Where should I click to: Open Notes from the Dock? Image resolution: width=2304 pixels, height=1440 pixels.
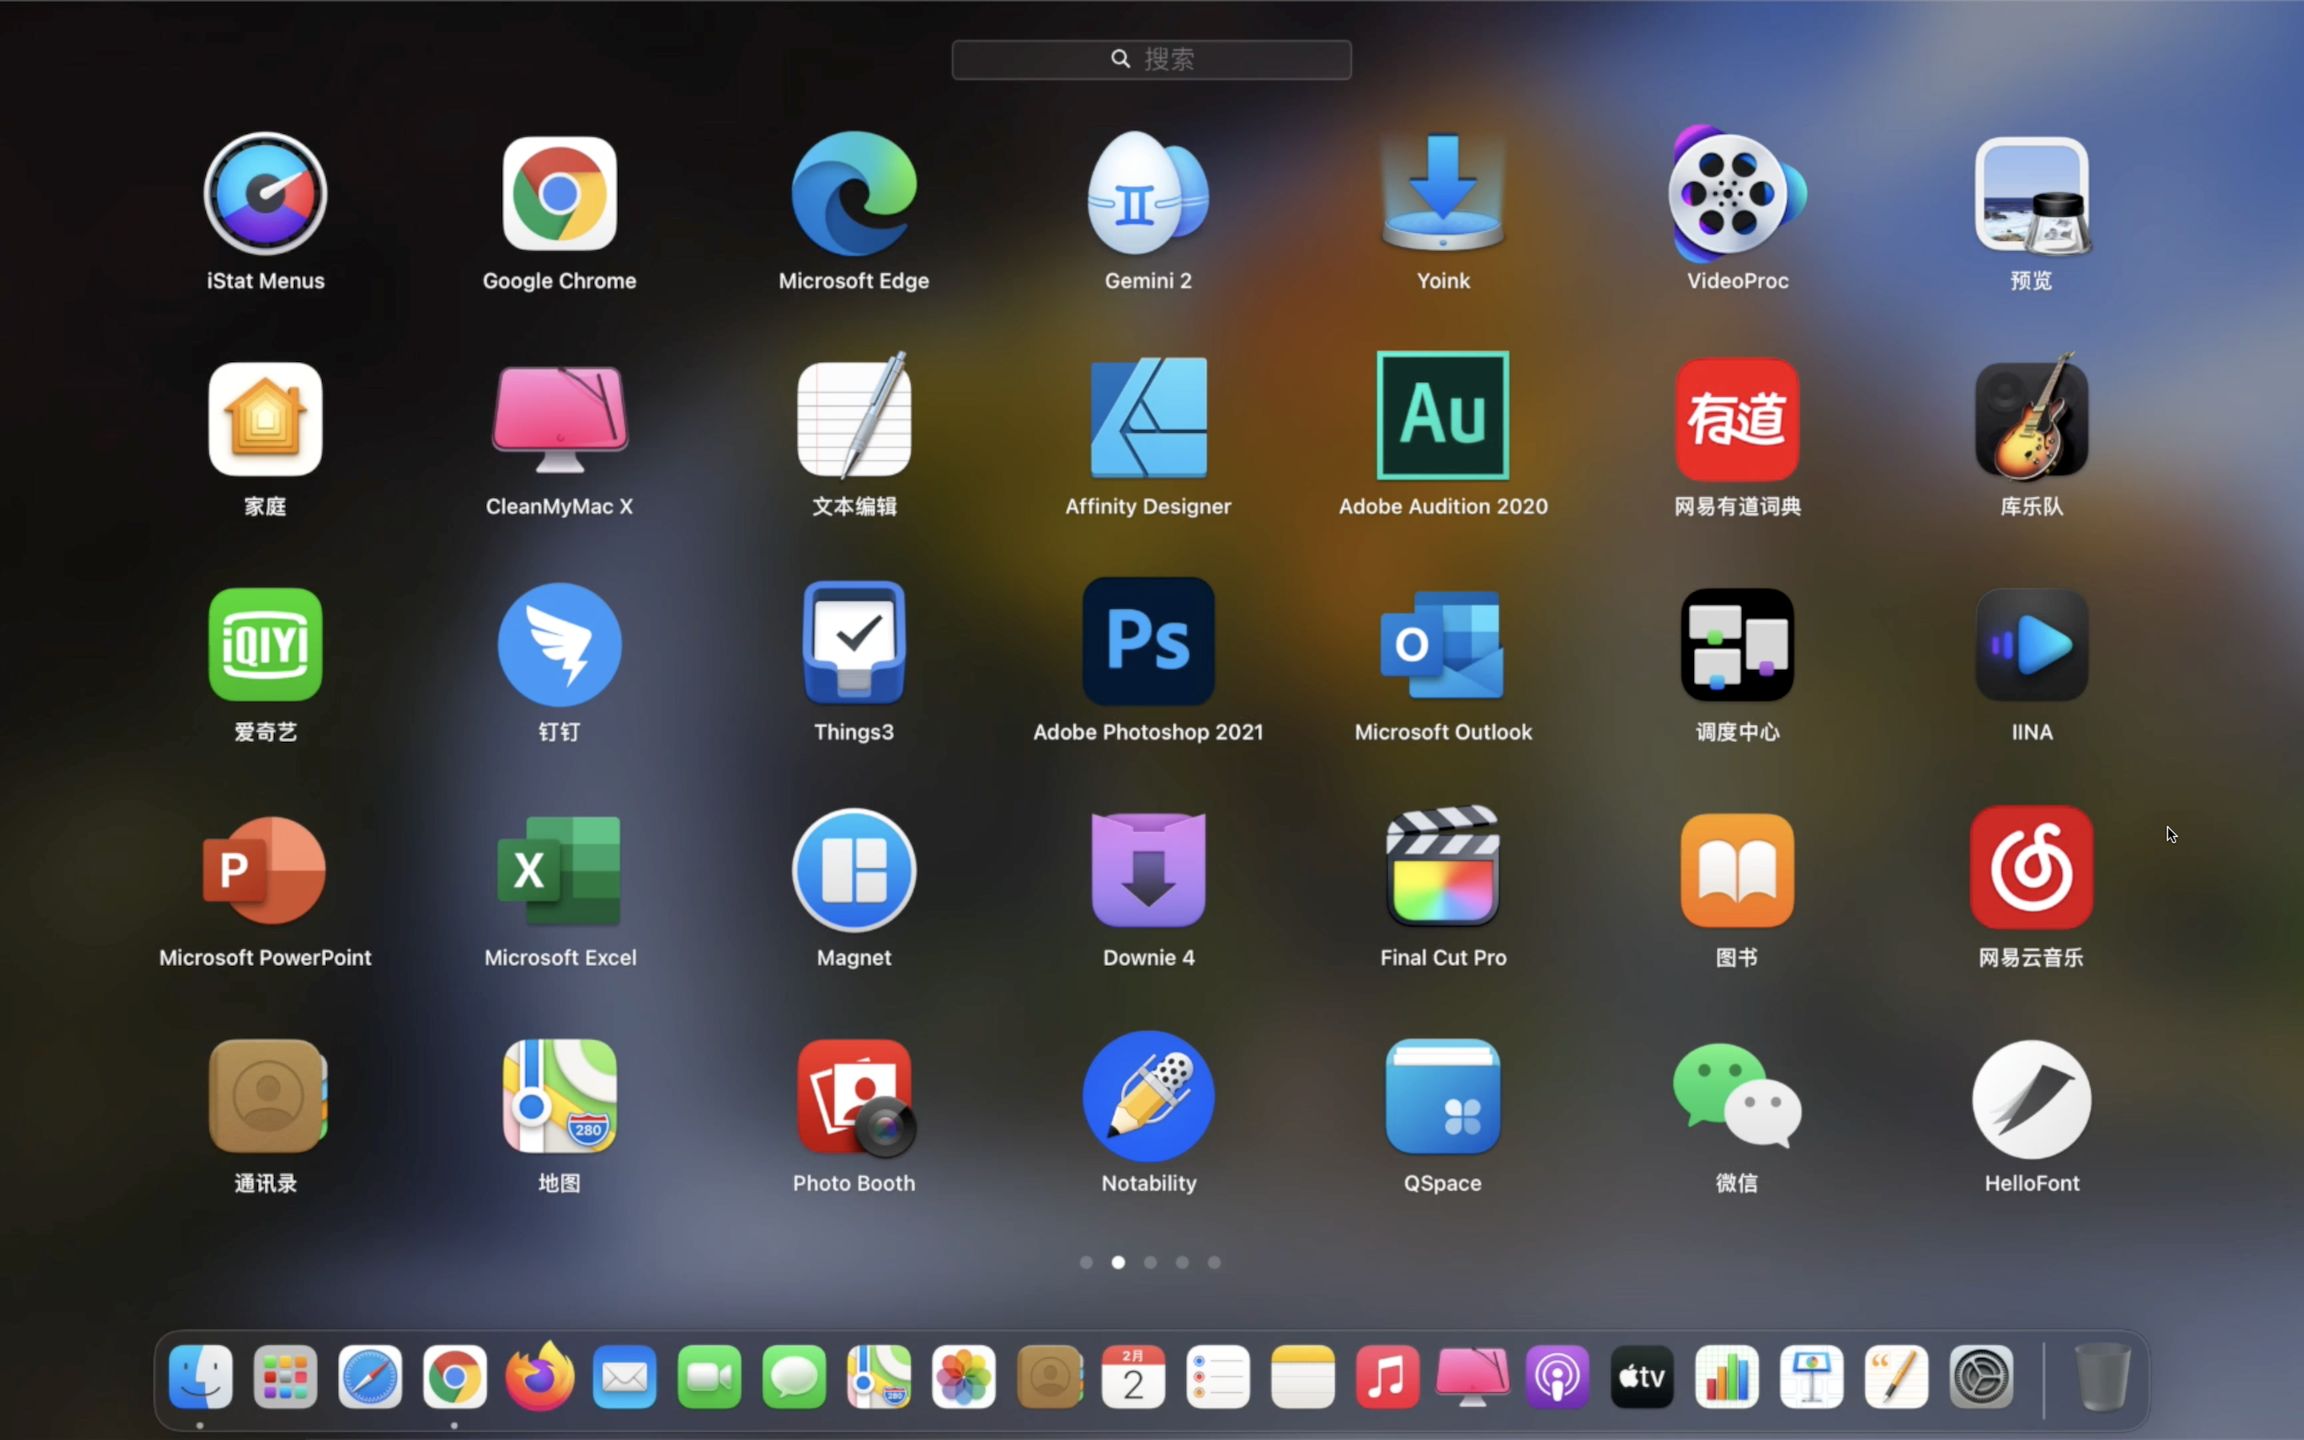[1302, 1377]
